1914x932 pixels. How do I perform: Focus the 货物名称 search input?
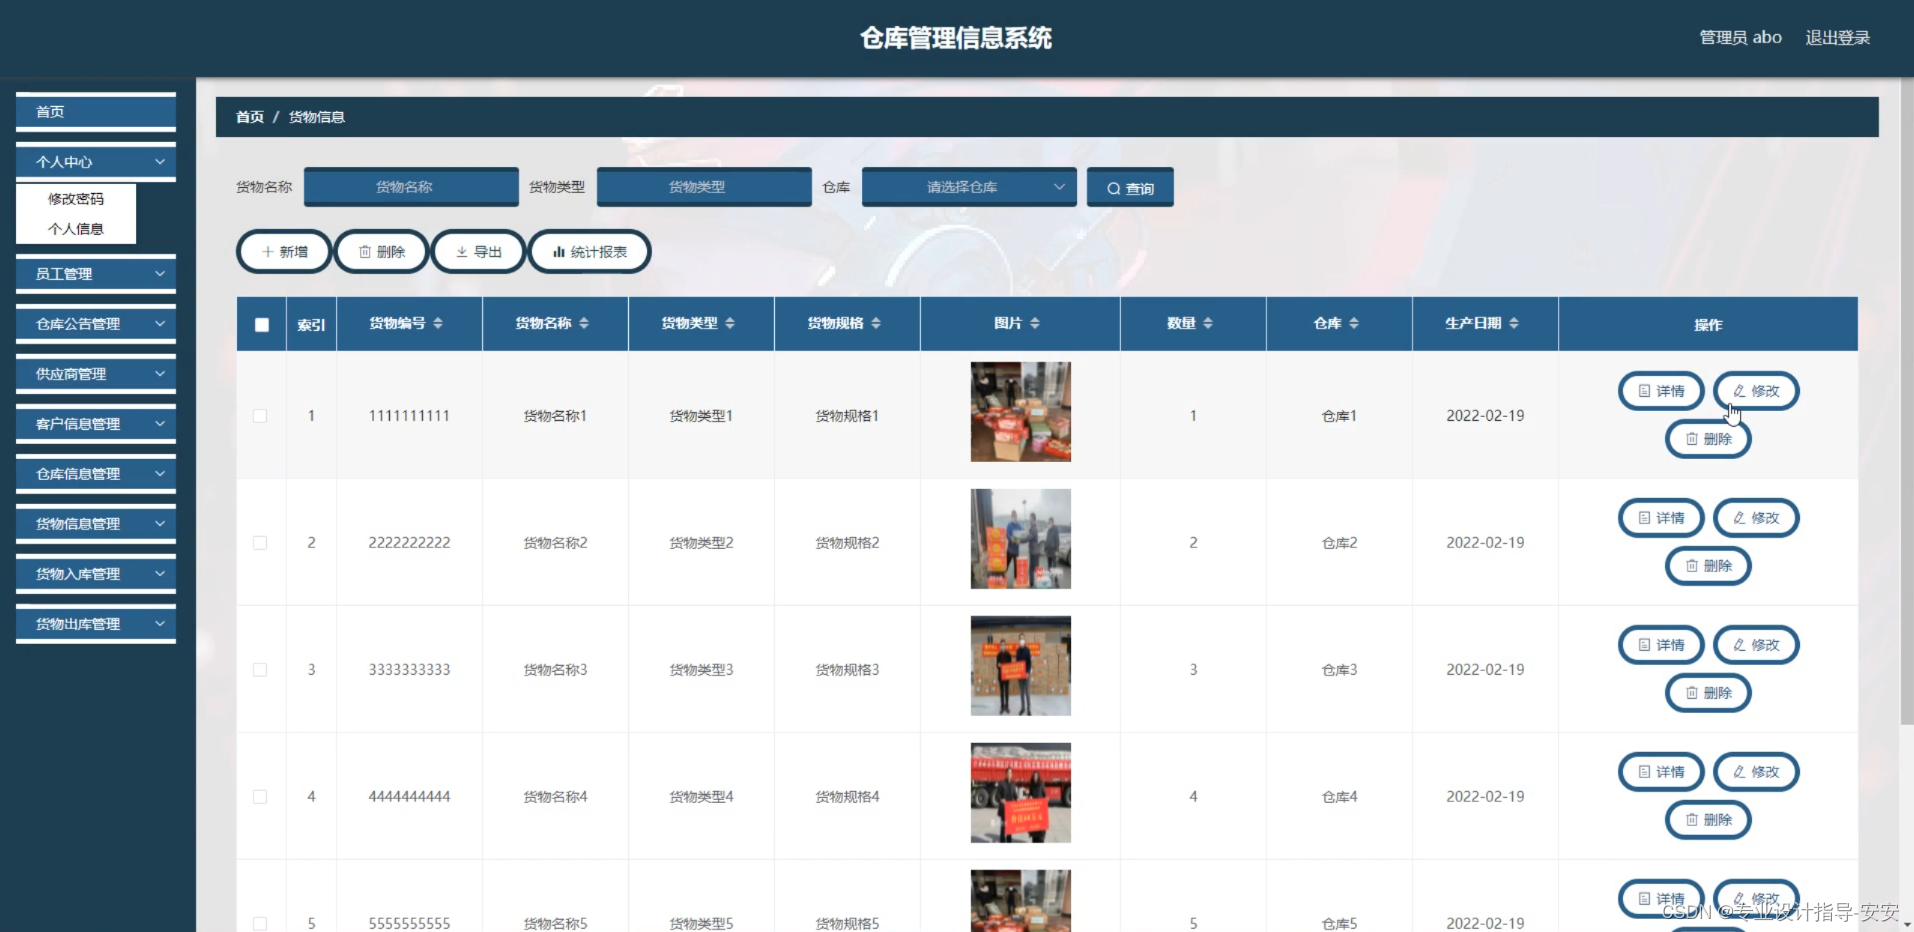411,187
